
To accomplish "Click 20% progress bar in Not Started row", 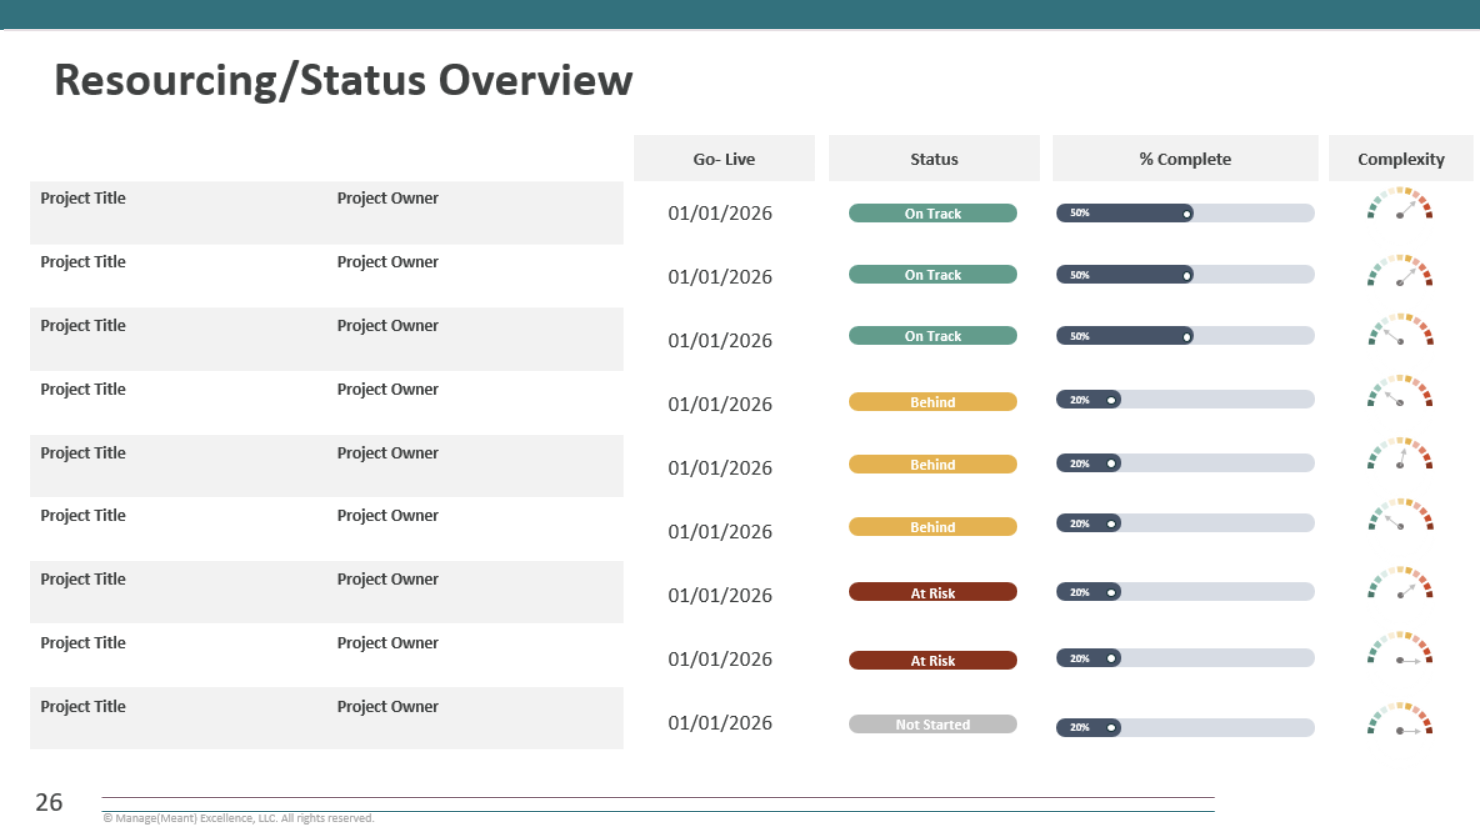I will point(1185,727).
